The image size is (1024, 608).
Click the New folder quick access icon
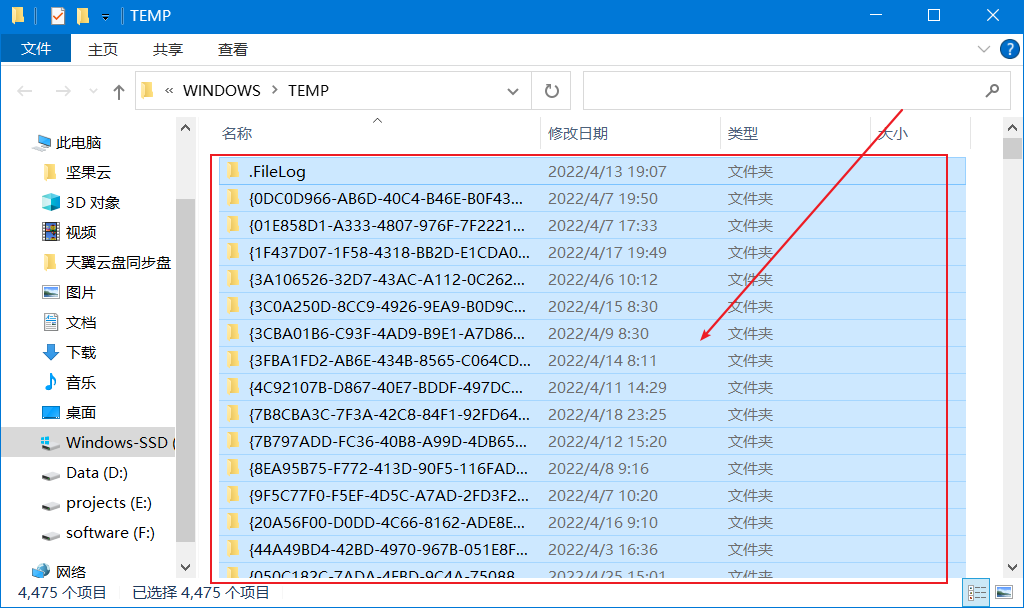pos(82,16)
